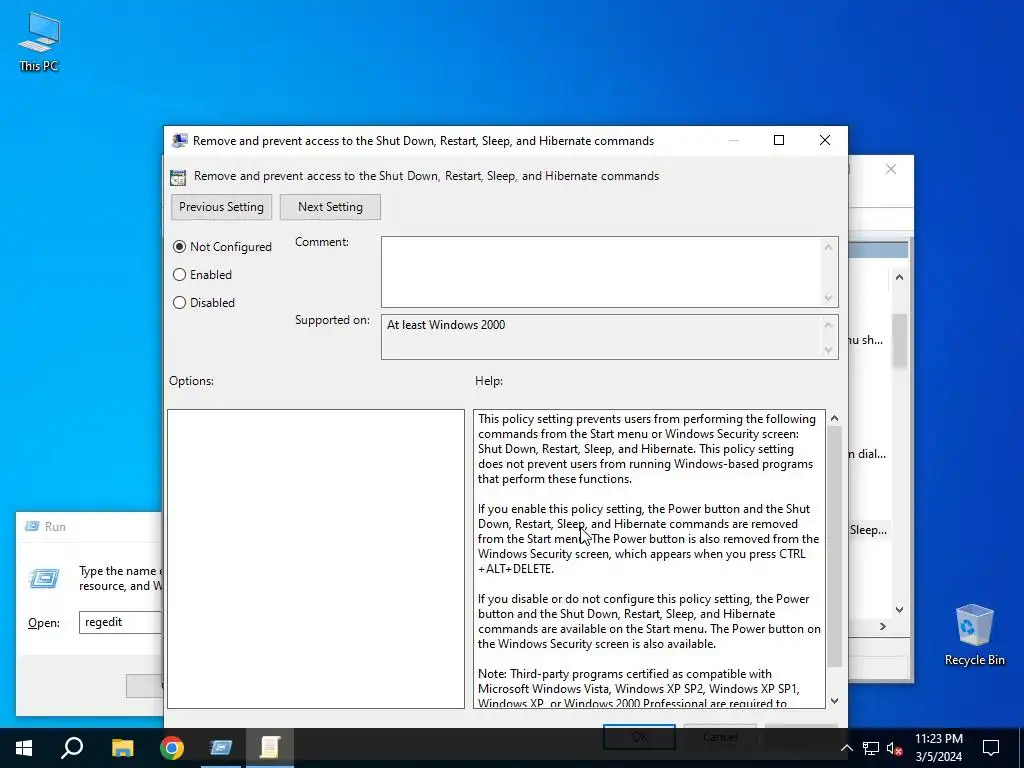
Task: Show clock and calendar 11:23 PM
Action: pos(938,748)
